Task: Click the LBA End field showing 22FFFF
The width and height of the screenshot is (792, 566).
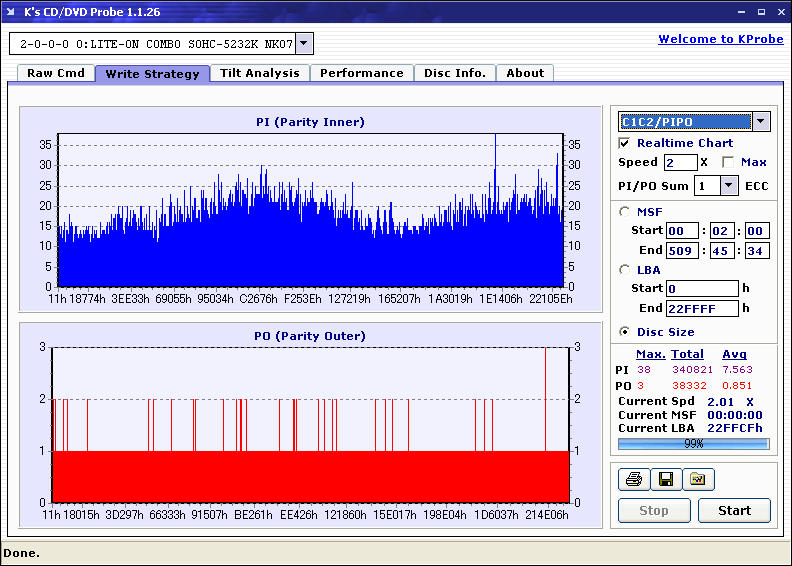Action: 702,309
